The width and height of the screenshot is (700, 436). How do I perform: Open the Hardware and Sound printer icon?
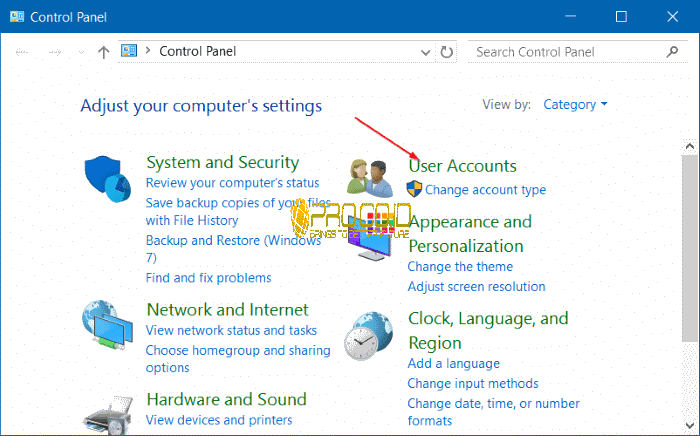108,415
